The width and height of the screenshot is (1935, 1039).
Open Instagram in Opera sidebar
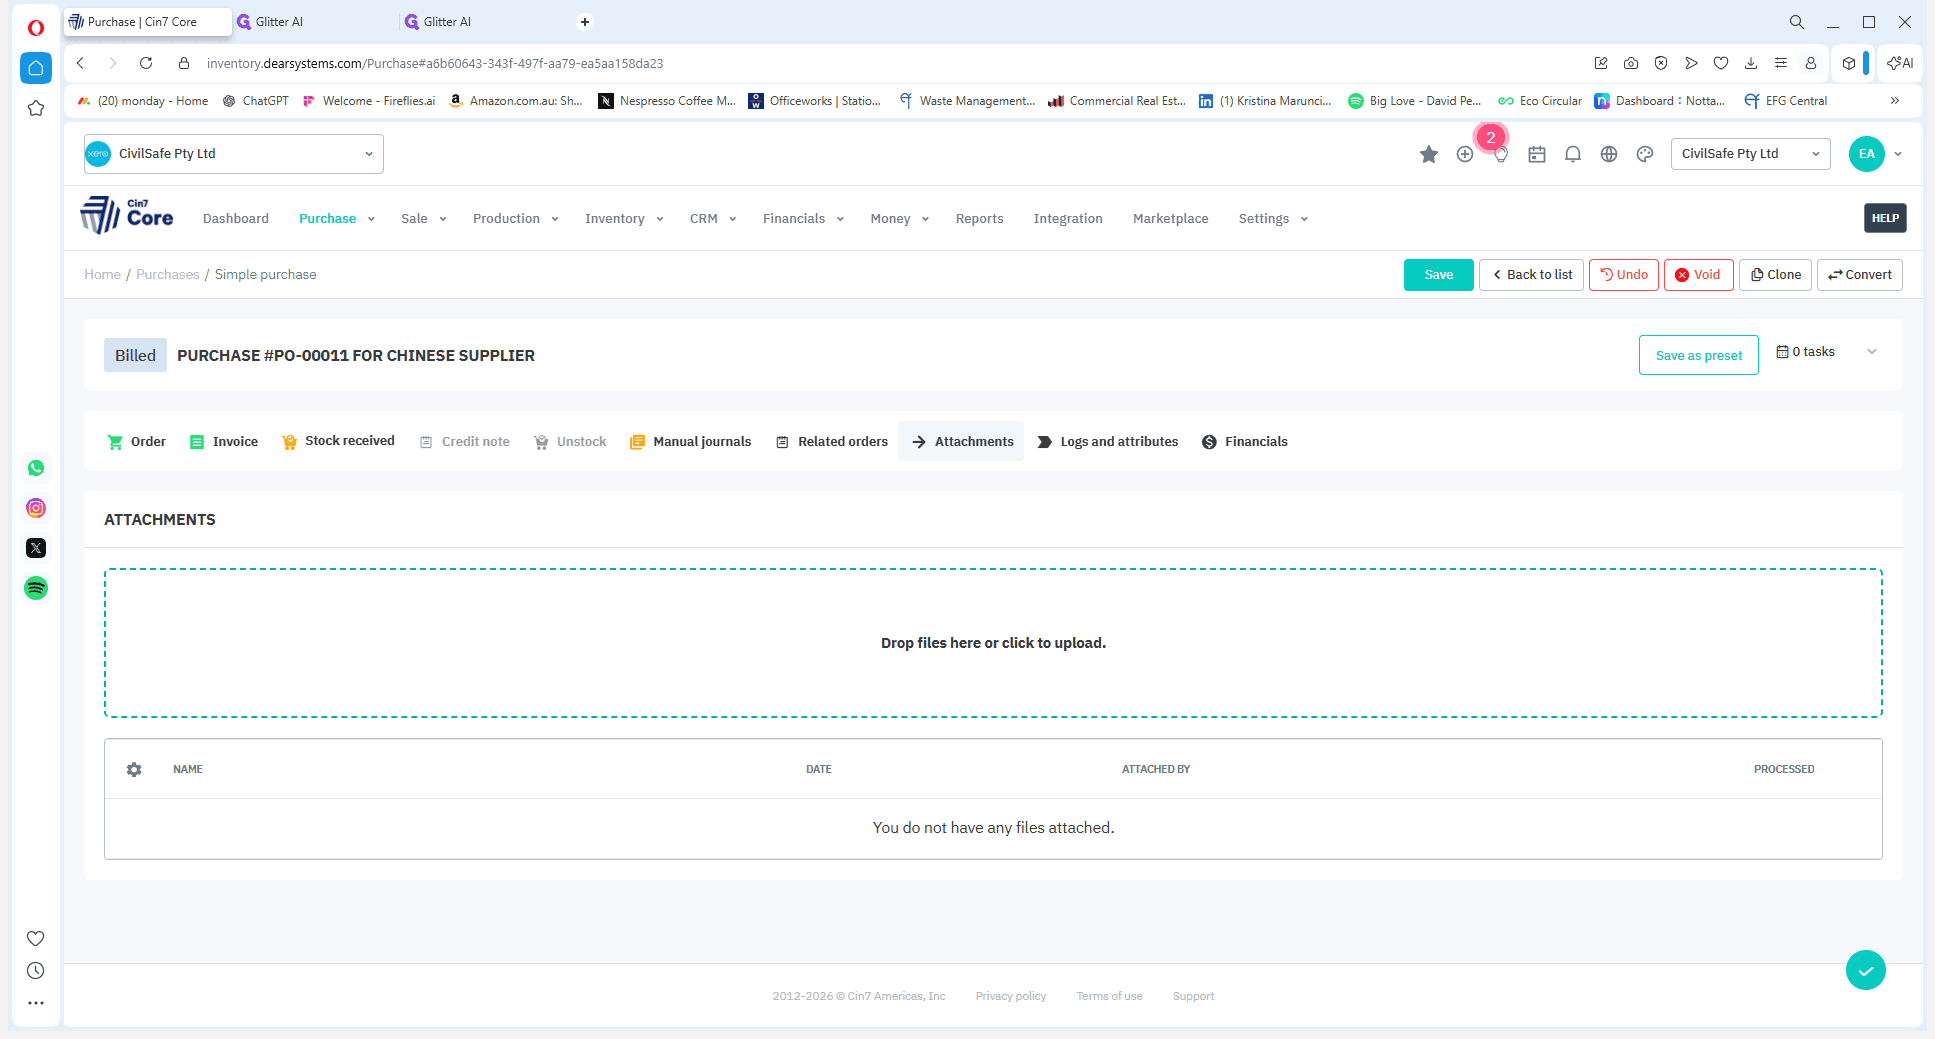click(x=36, y=508)
